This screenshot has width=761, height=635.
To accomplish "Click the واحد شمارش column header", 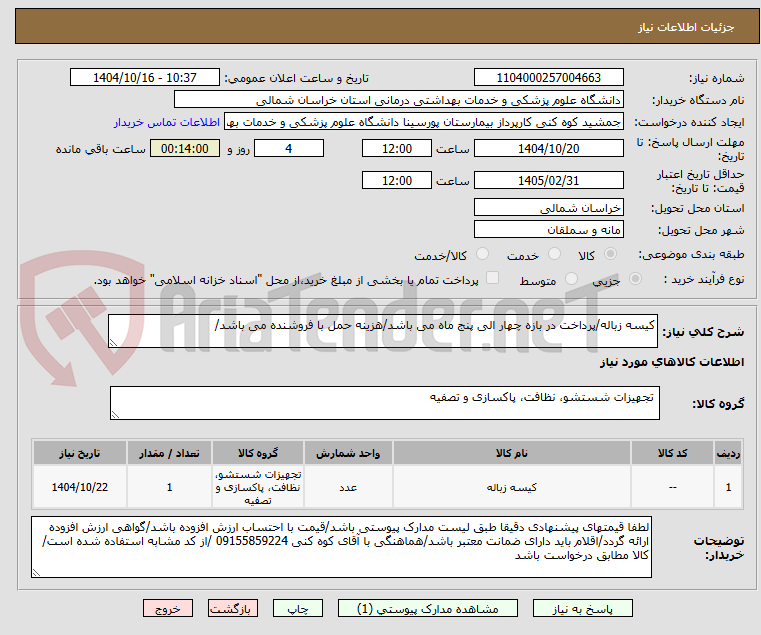I will pos(348,453).
